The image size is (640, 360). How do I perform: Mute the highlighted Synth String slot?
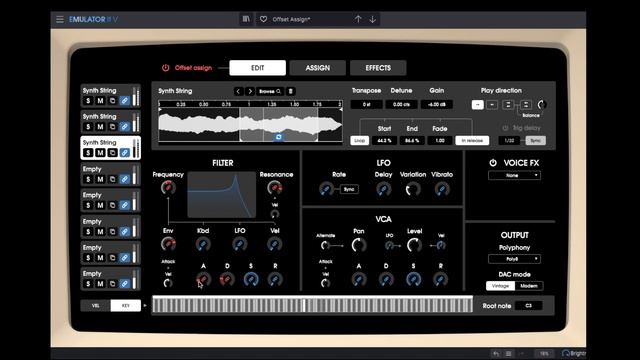tap(100, 153)
